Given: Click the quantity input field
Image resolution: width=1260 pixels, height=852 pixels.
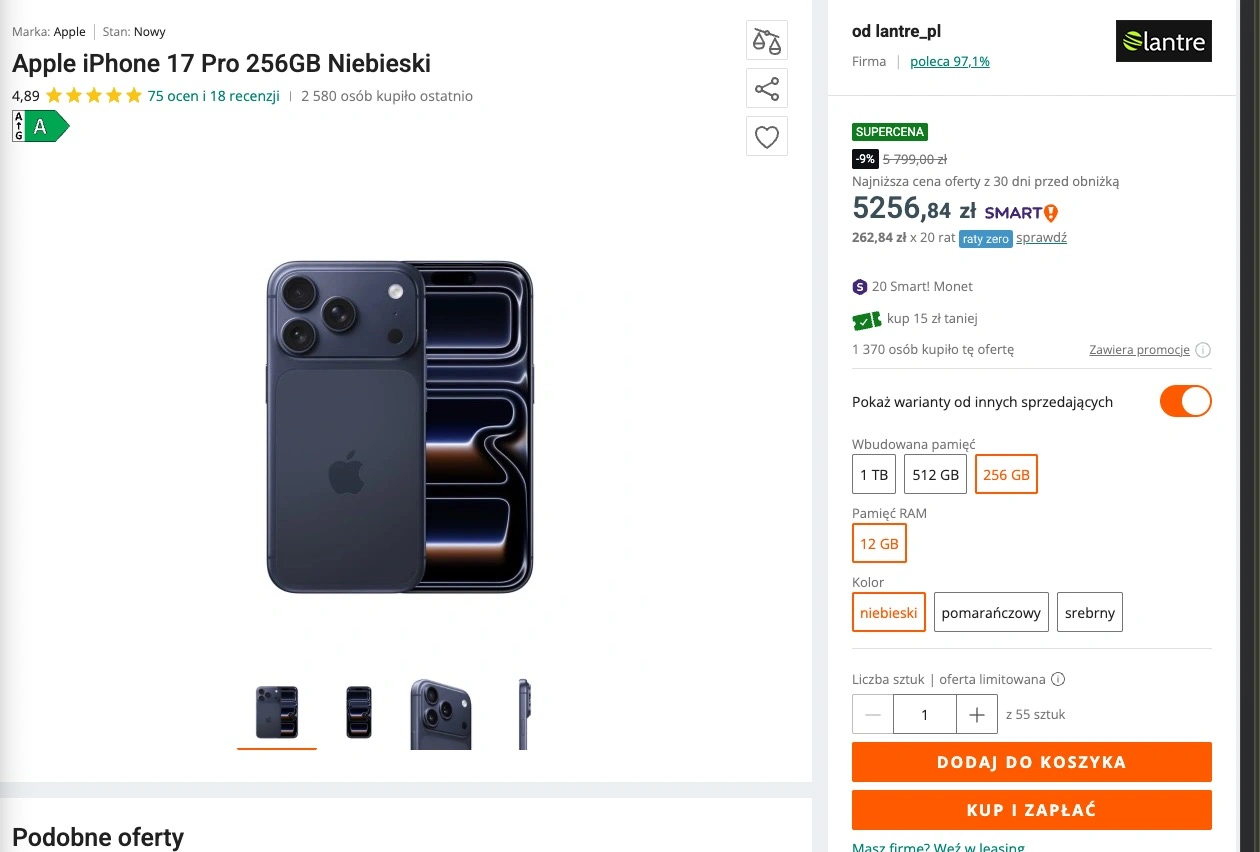Looking at the screenshot, I should (924, 715).
